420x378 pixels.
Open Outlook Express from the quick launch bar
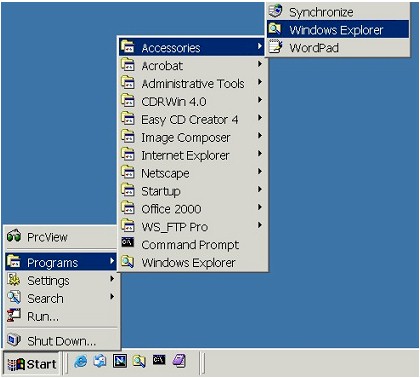pyautogui.click(x=100, y=361)
